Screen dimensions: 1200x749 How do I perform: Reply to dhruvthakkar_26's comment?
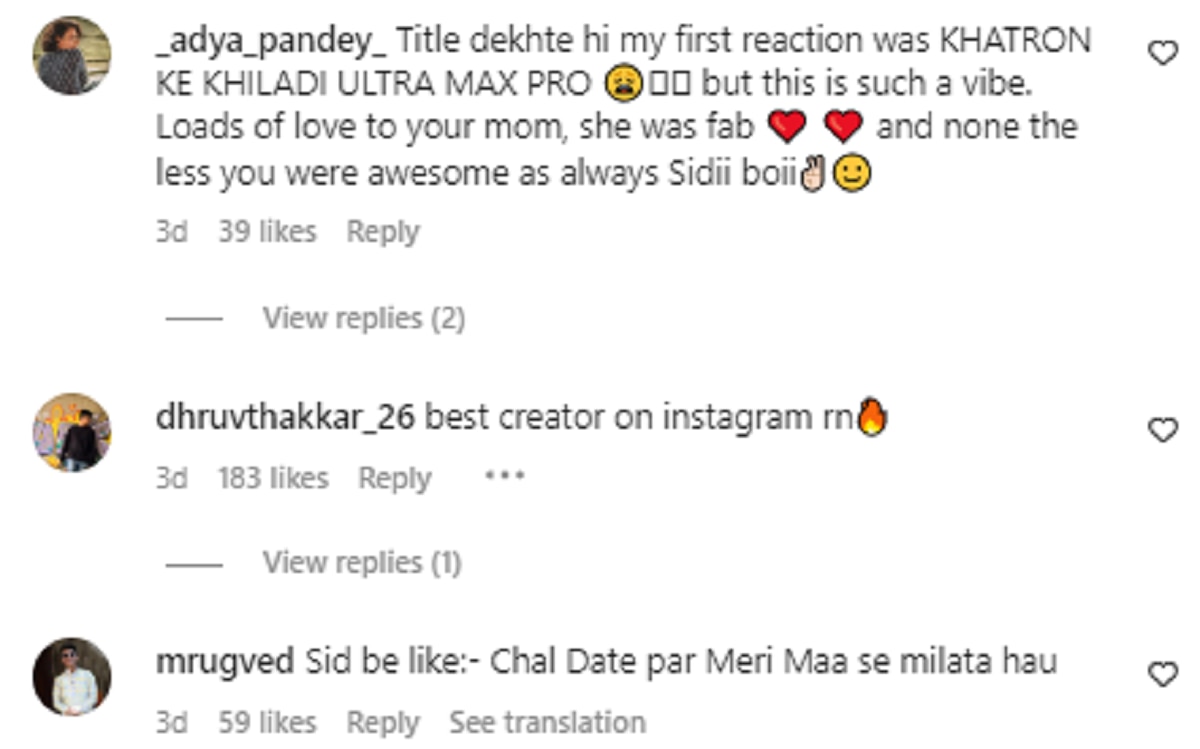[x=395, y=479]
